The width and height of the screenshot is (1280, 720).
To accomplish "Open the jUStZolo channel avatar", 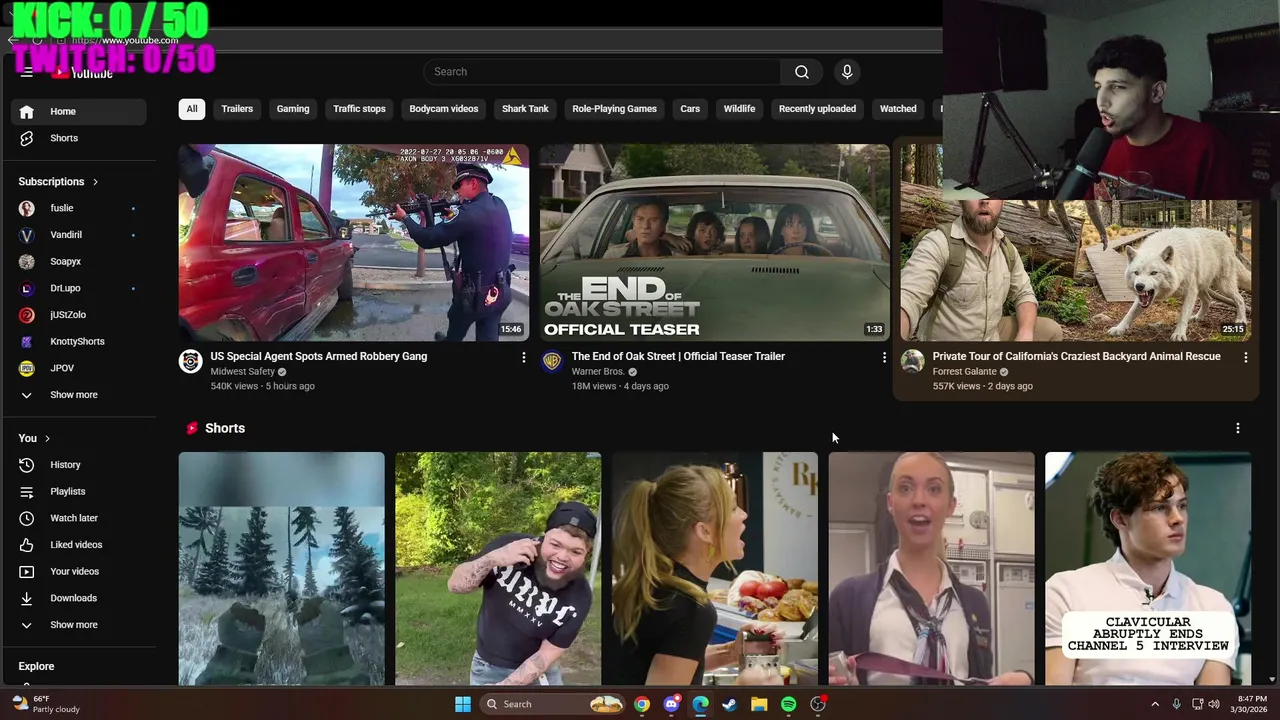I will pos(27,315).
